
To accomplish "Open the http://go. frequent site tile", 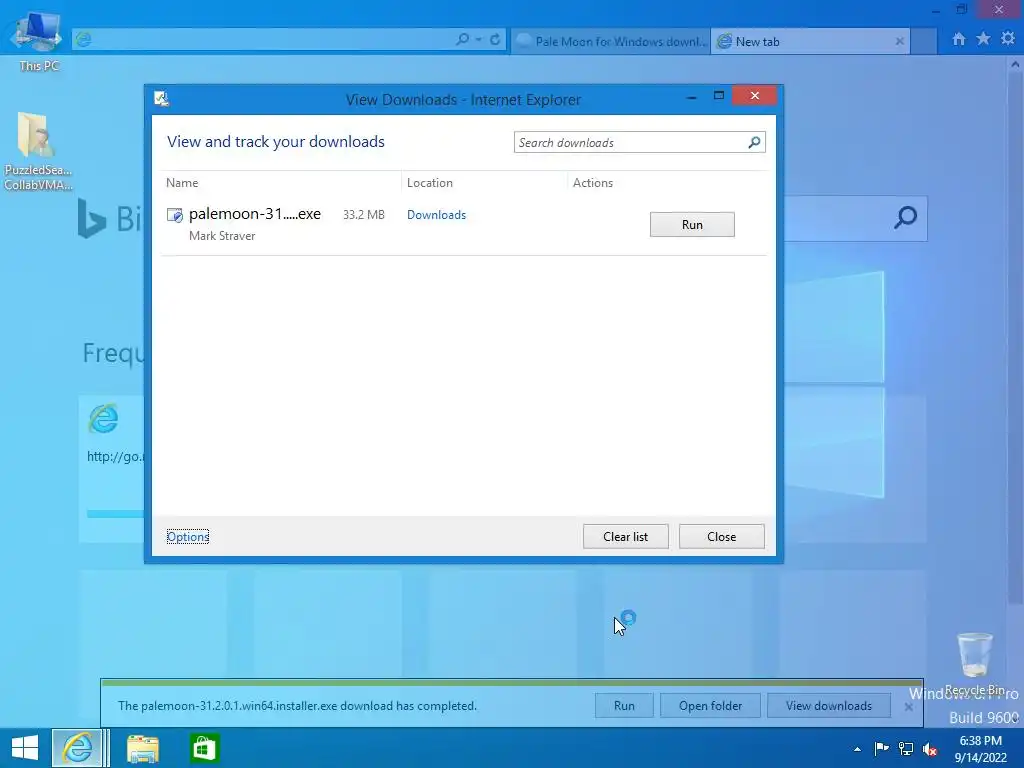I will [112, 469].
